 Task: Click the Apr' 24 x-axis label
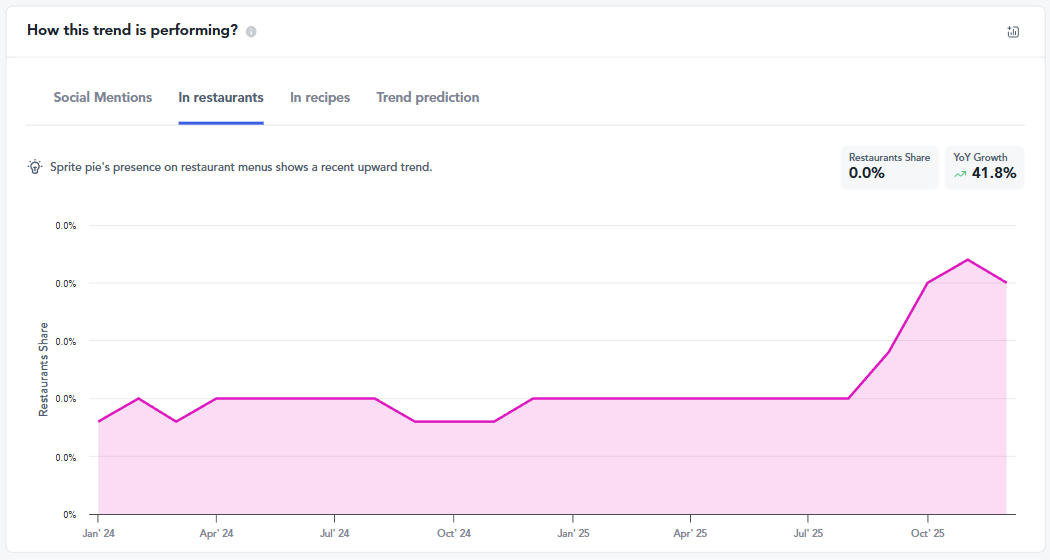[216, 534]
